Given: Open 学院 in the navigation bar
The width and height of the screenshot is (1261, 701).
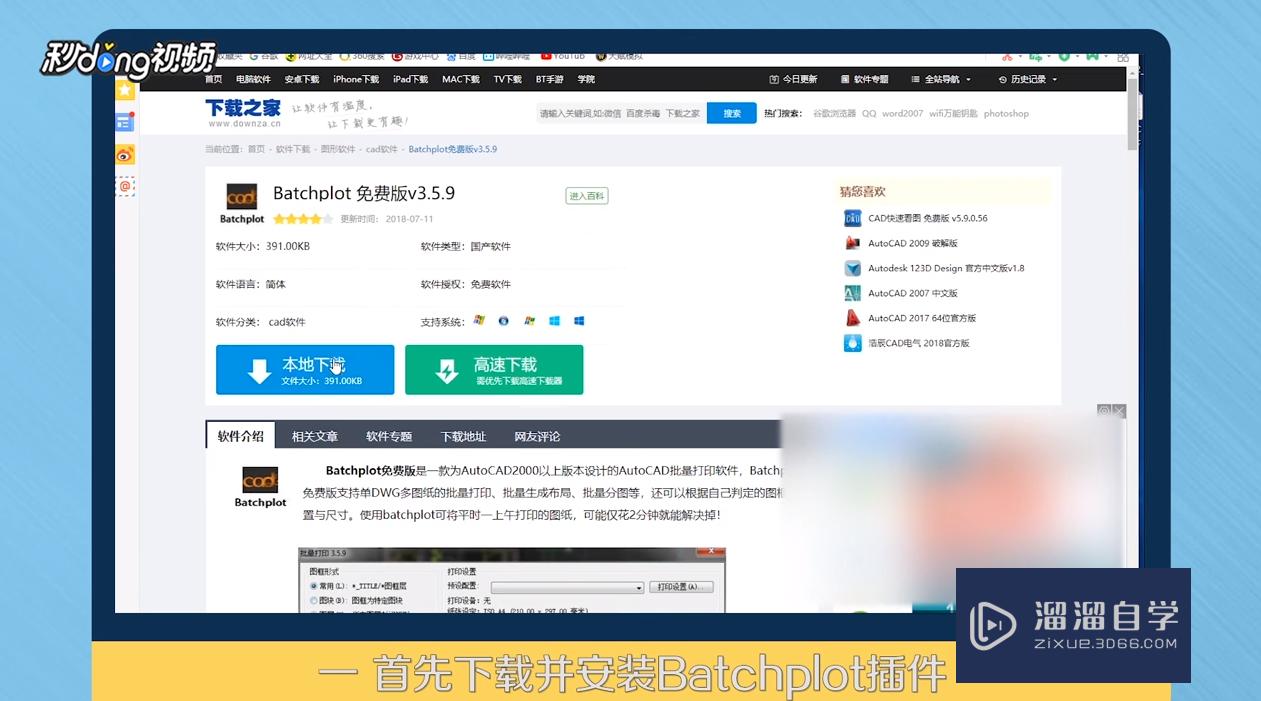Looking at the screenshot, I should click(586, 79).
